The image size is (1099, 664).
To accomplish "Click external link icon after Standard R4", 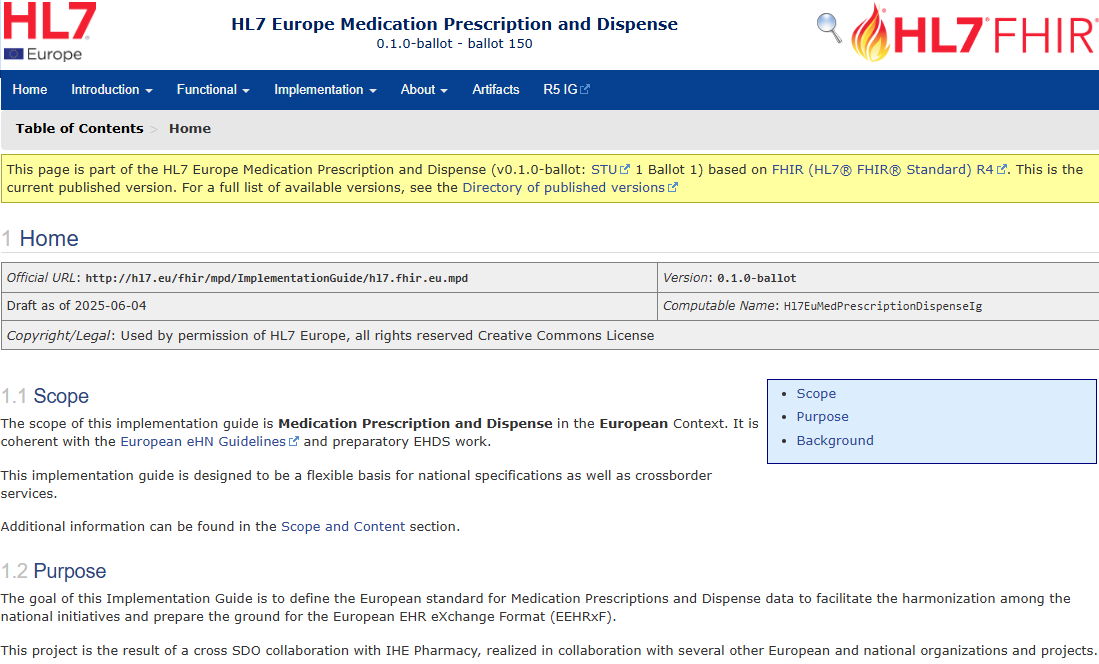I will pyautogui.click(x=1002, y=170).
